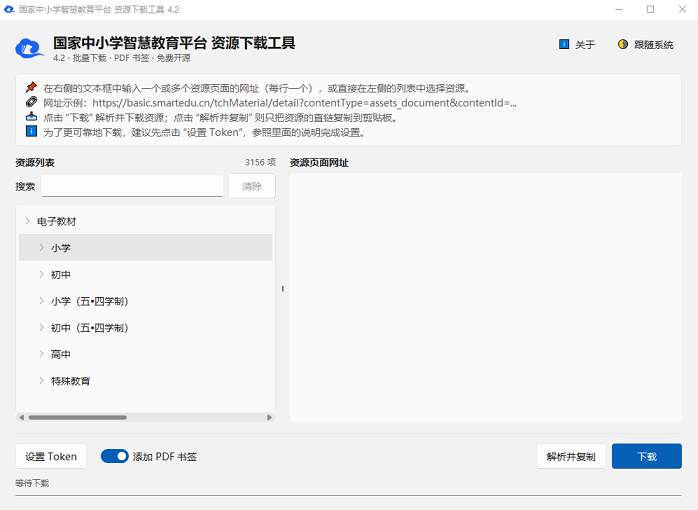Screen dimensions: 698x510
Task: Toggle the 添加 PDF 书签 switch
Action: click(114, 456)
